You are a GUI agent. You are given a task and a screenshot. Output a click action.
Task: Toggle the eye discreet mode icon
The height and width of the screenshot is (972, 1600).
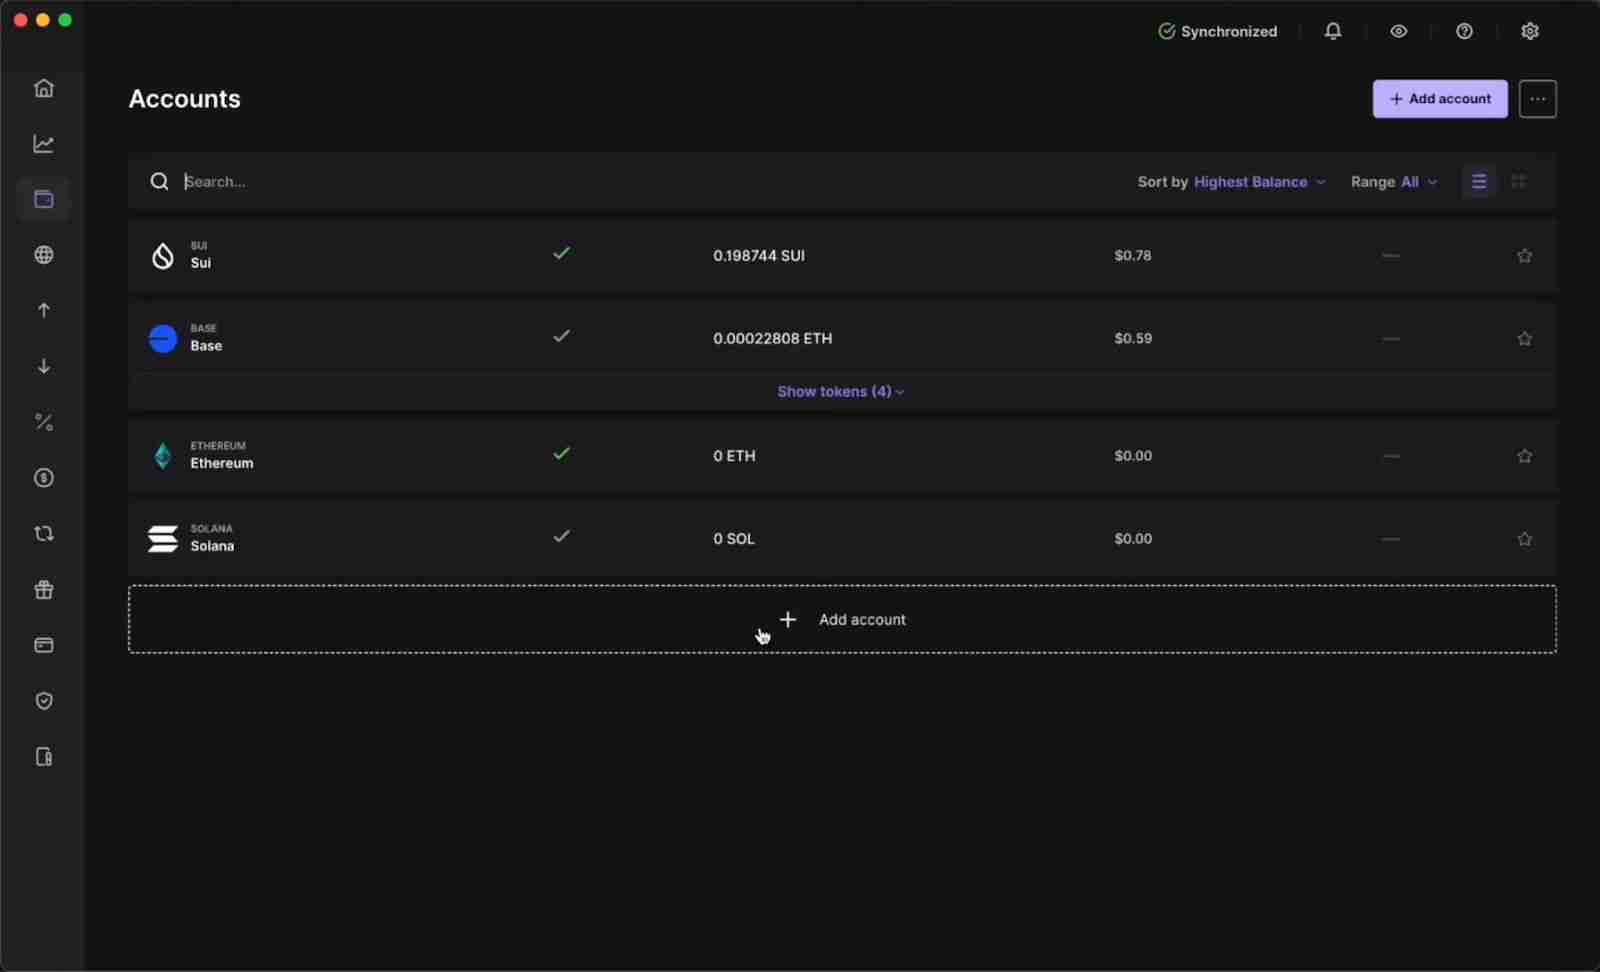tap(1399, 32)
